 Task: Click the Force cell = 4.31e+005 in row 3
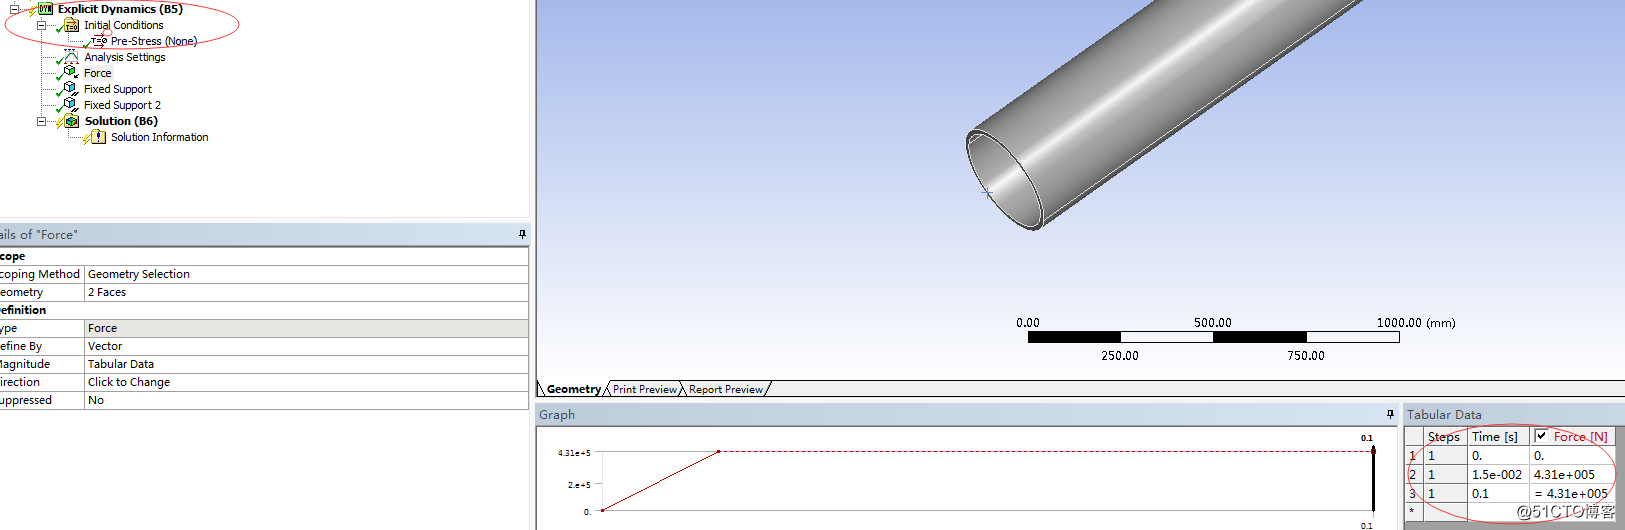1572,494
